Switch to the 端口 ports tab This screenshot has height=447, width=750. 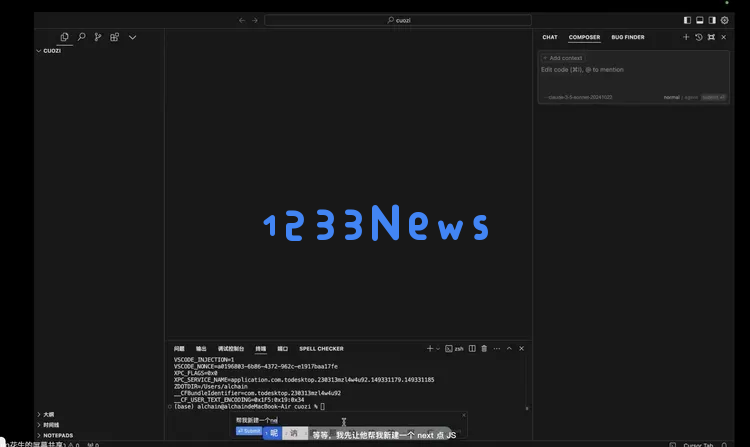pos(283,349)
